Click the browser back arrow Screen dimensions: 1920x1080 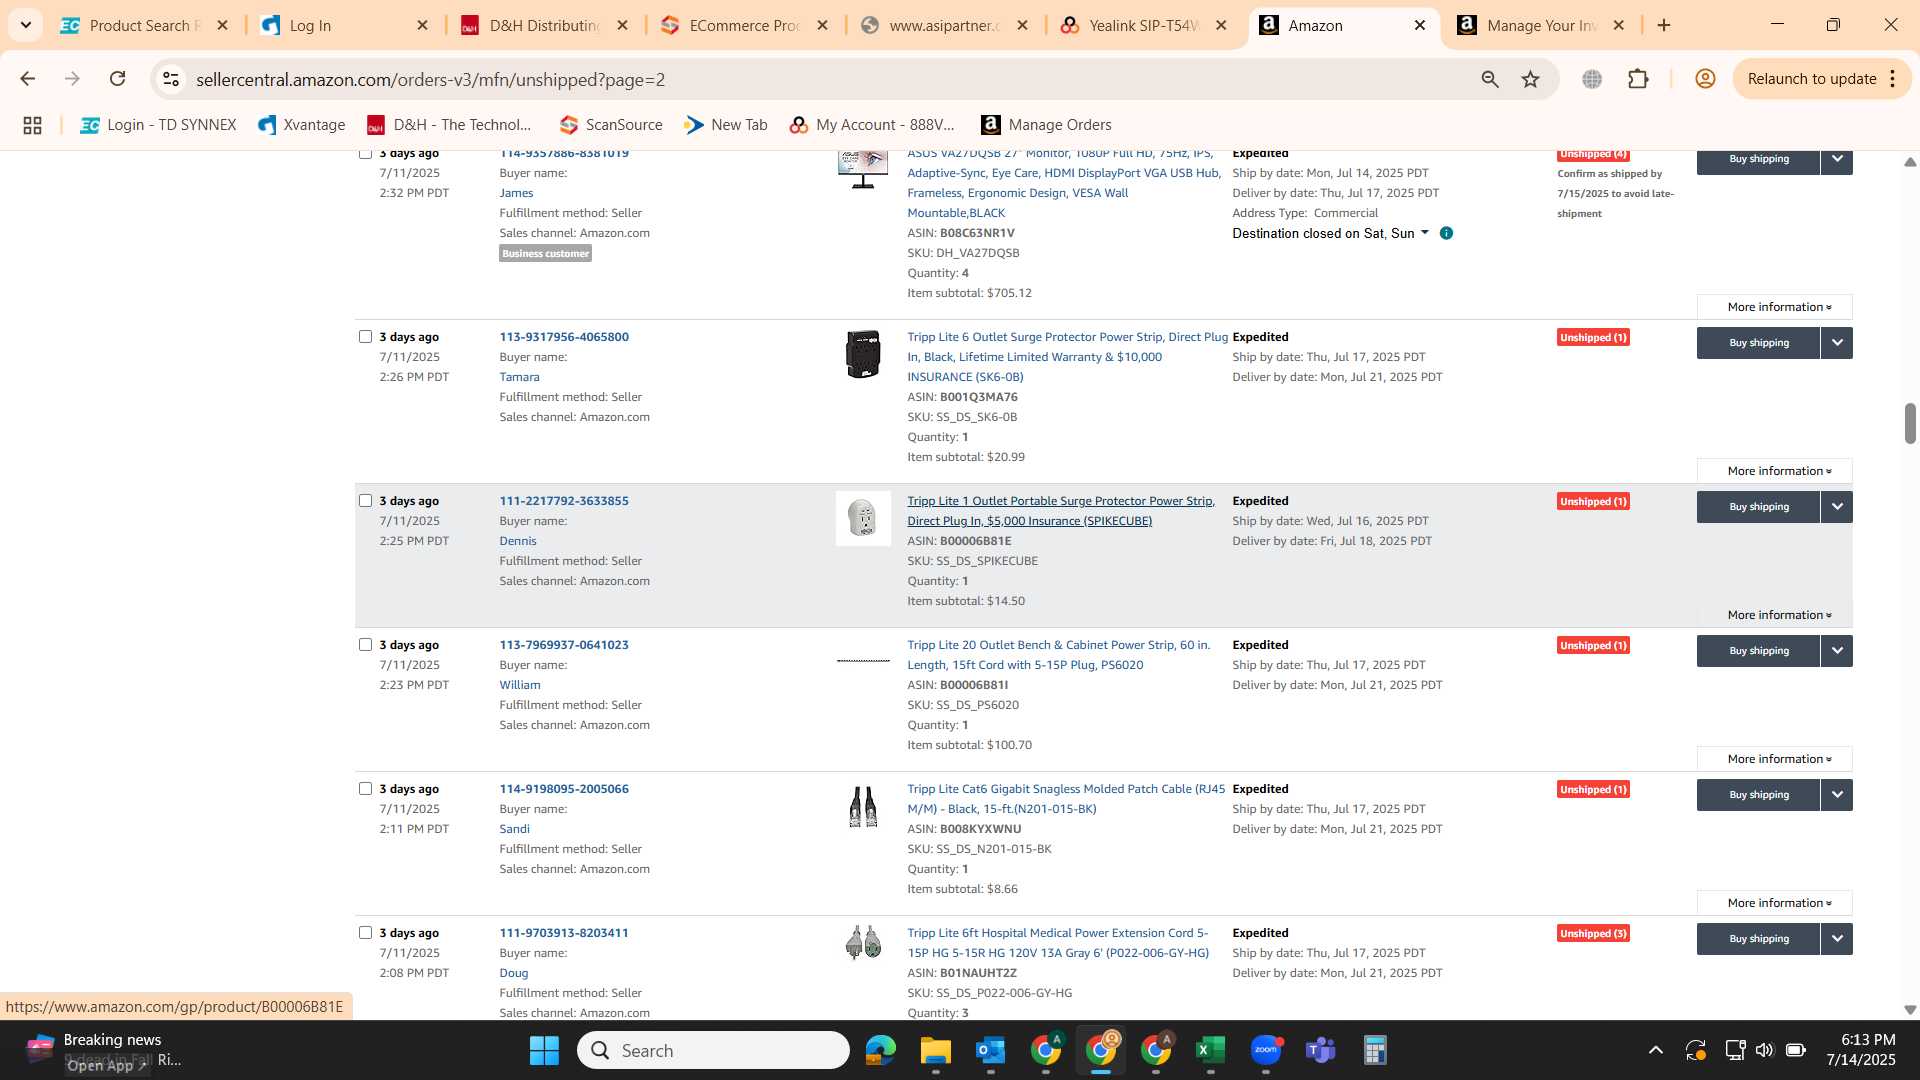27,79
